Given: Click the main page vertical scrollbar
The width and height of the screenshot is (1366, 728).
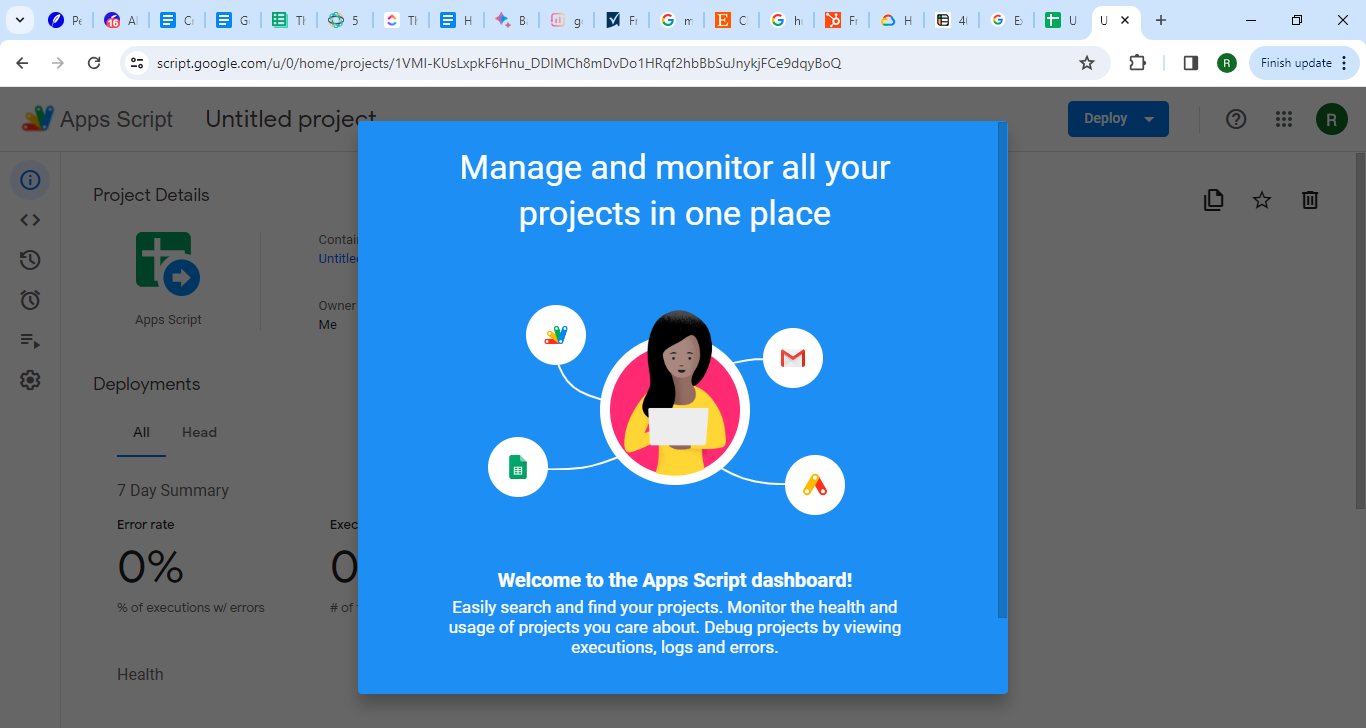Looking at the screenshot, I should coord(1360,330).
